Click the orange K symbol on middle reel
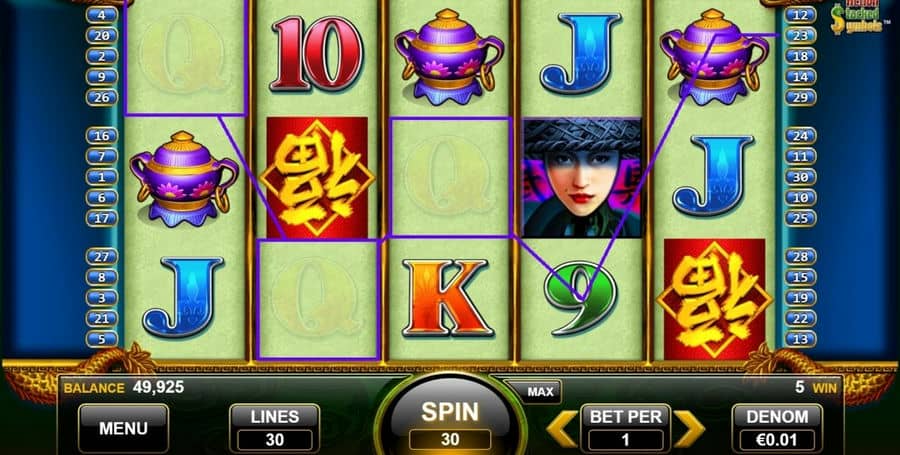 click(x=448, y=297)
